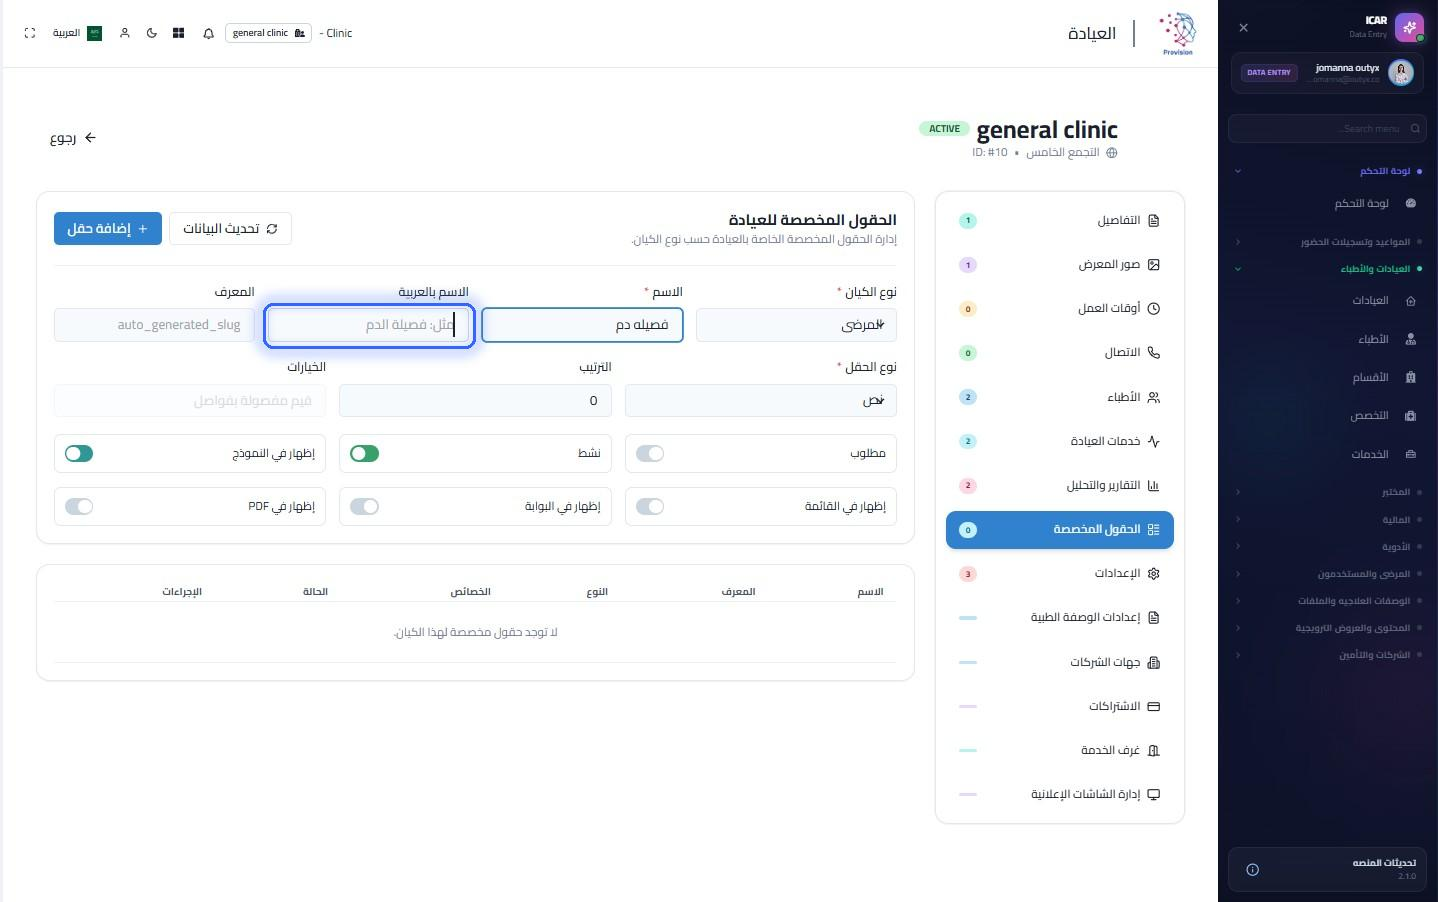Open the التقارير والتحليل tab
Viewport: 1438px width, 902px height.
(x=1060, y=486)
